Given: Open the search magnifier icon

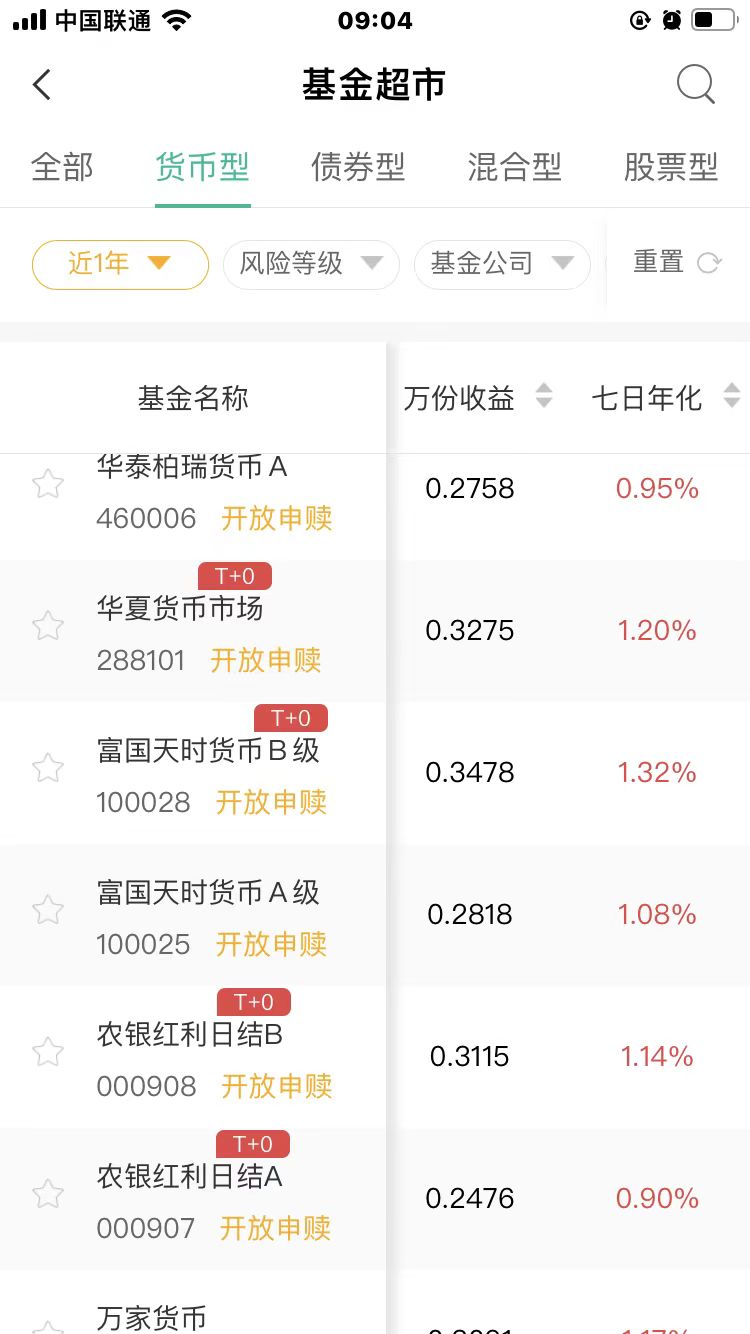Looking at the screenshot, I should click(x=695, y=85).
